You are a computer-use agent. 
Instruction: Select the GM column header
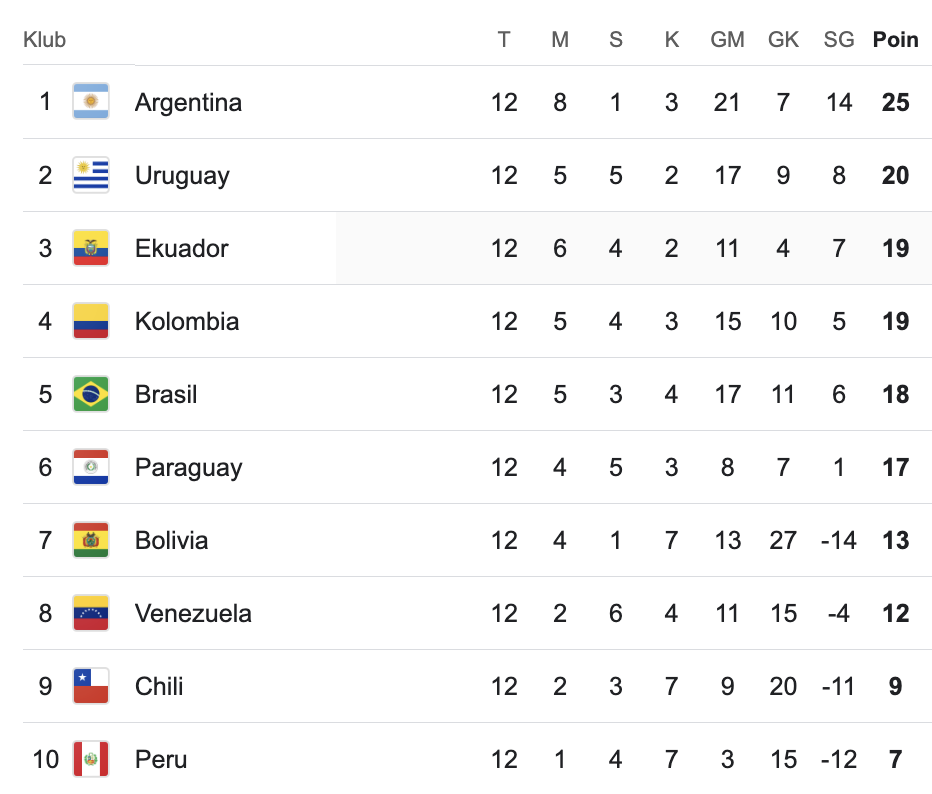point(728,40)
